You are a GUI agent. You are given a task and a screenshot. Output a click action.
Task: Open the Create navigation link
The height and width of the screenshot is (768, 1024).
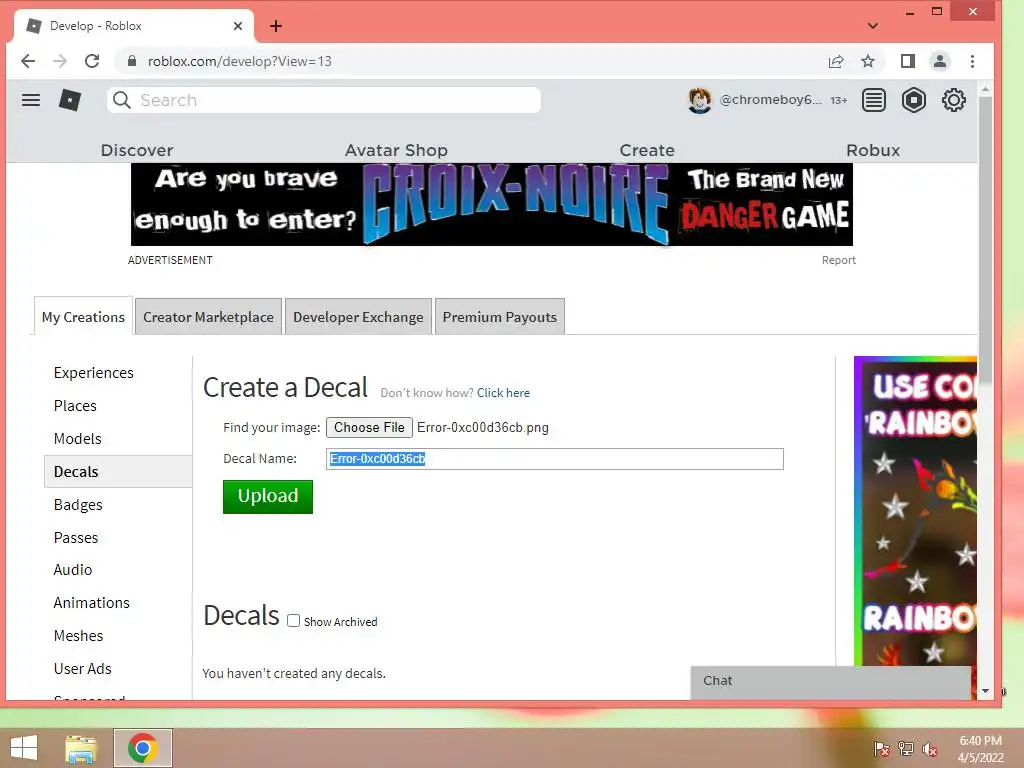point(647,150)
